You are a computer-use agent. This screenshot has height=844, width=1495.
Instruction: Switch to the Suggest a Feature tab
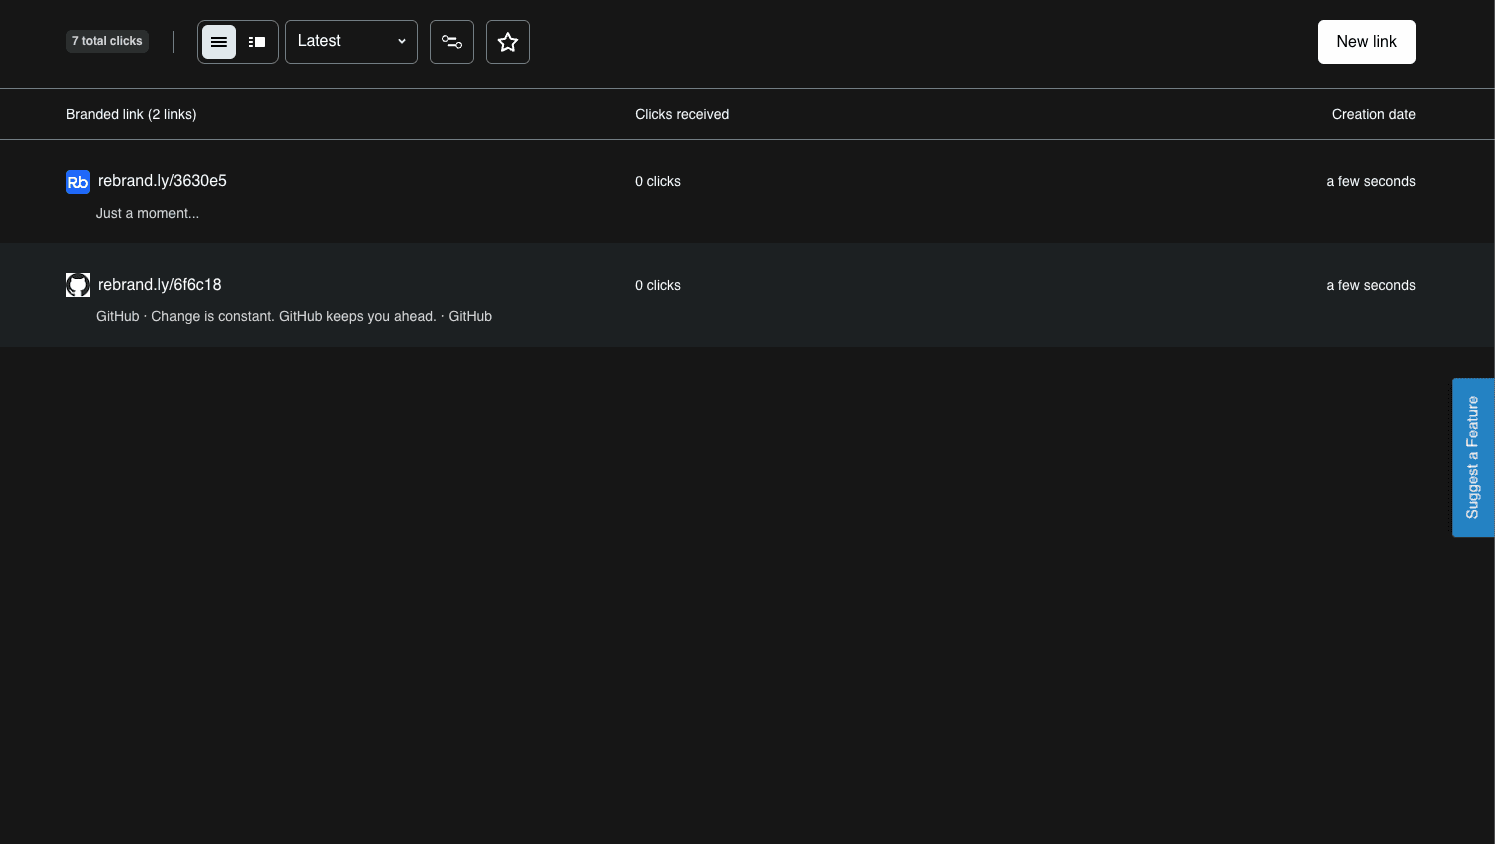click(1472, 458)
